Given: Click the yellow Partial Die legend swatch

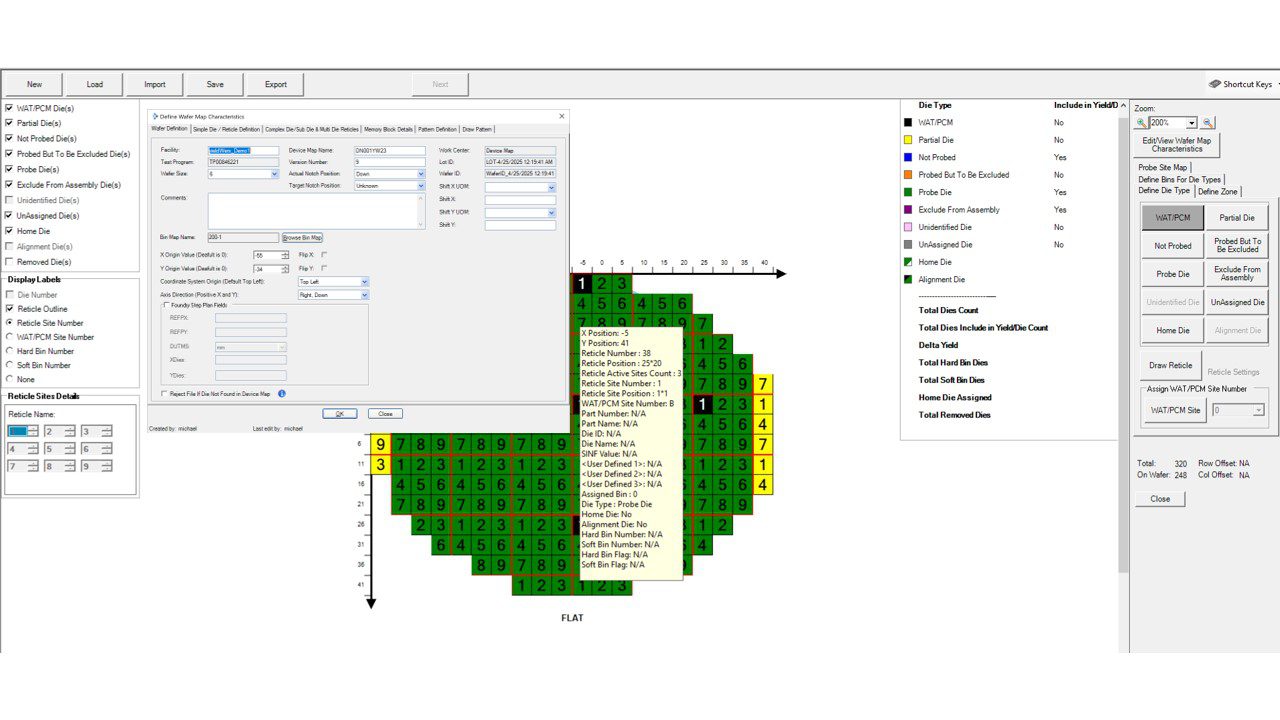Looking at the screenshot, I should [x=908, y=140].
